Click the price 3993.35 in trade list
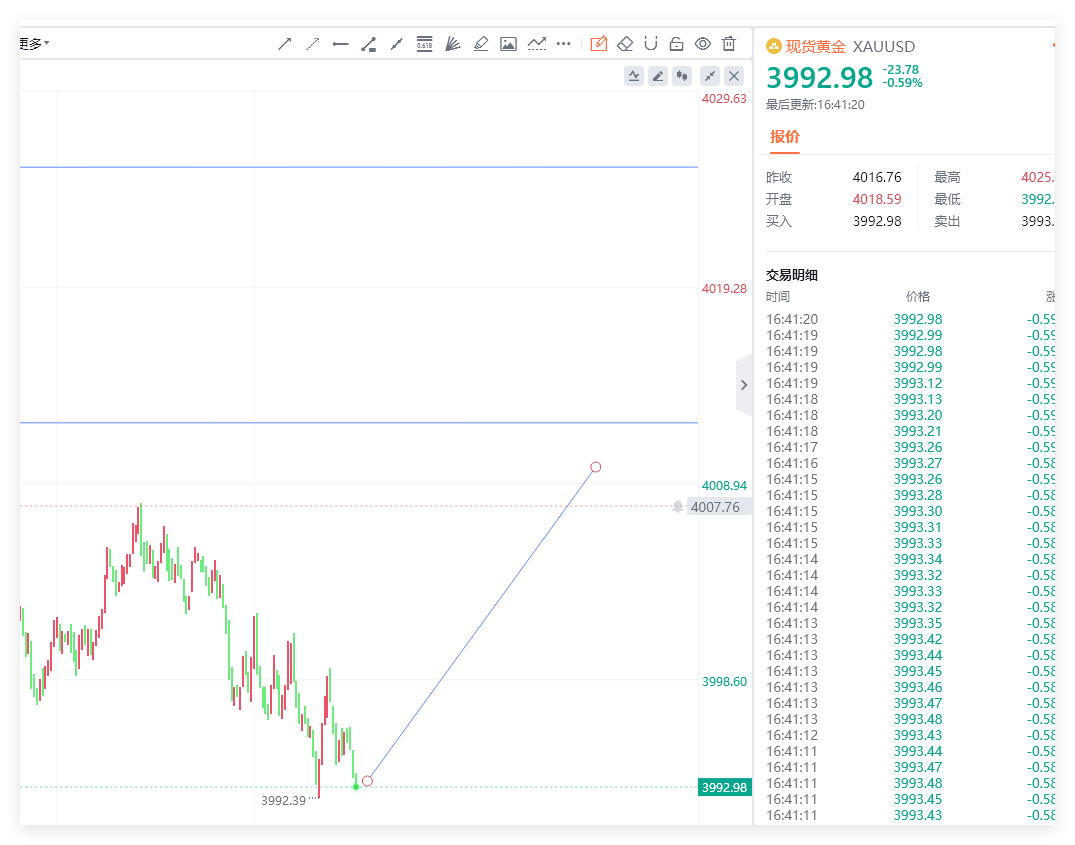 tap(917, 623)
